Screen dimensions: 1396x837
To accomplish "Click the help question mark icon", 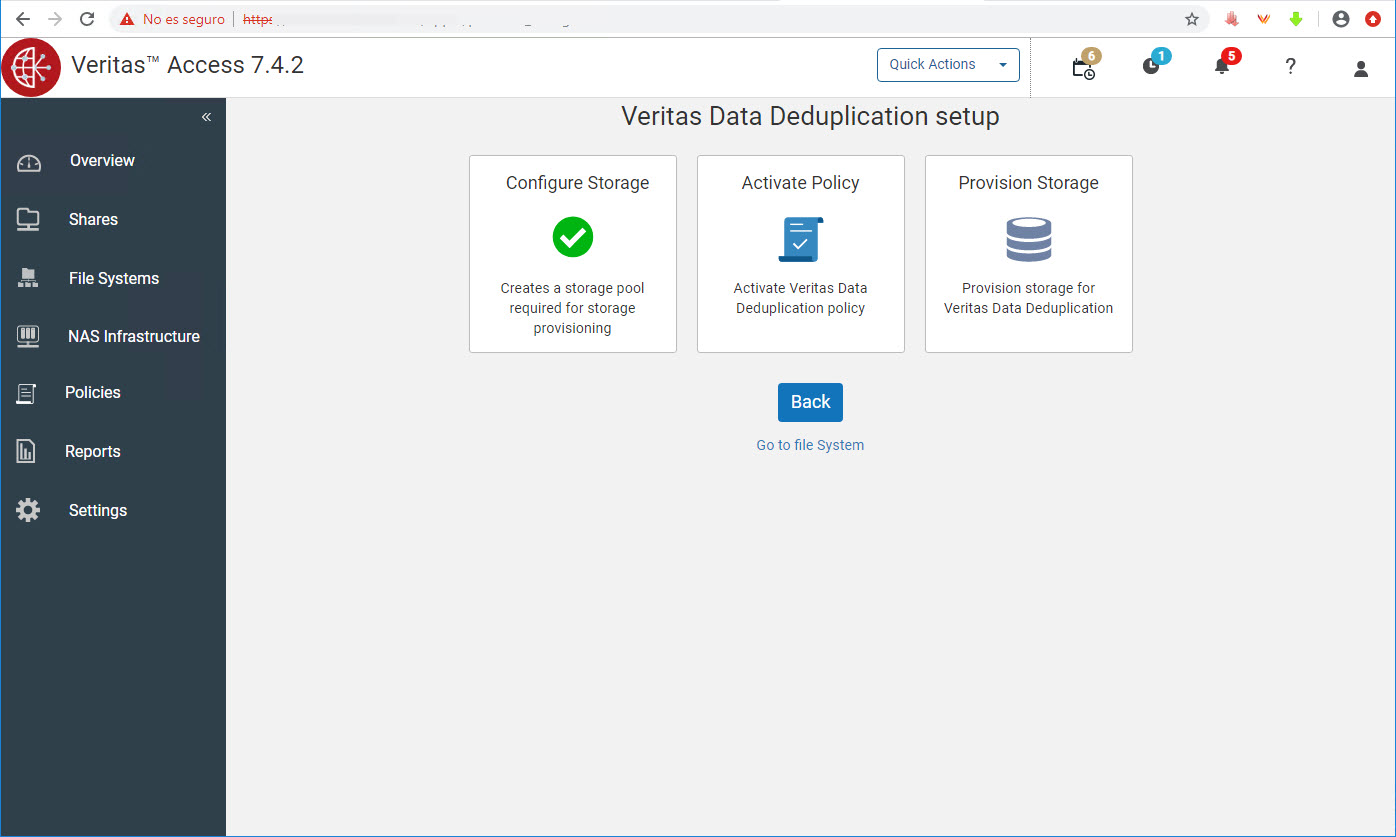I will point(1291,67).
